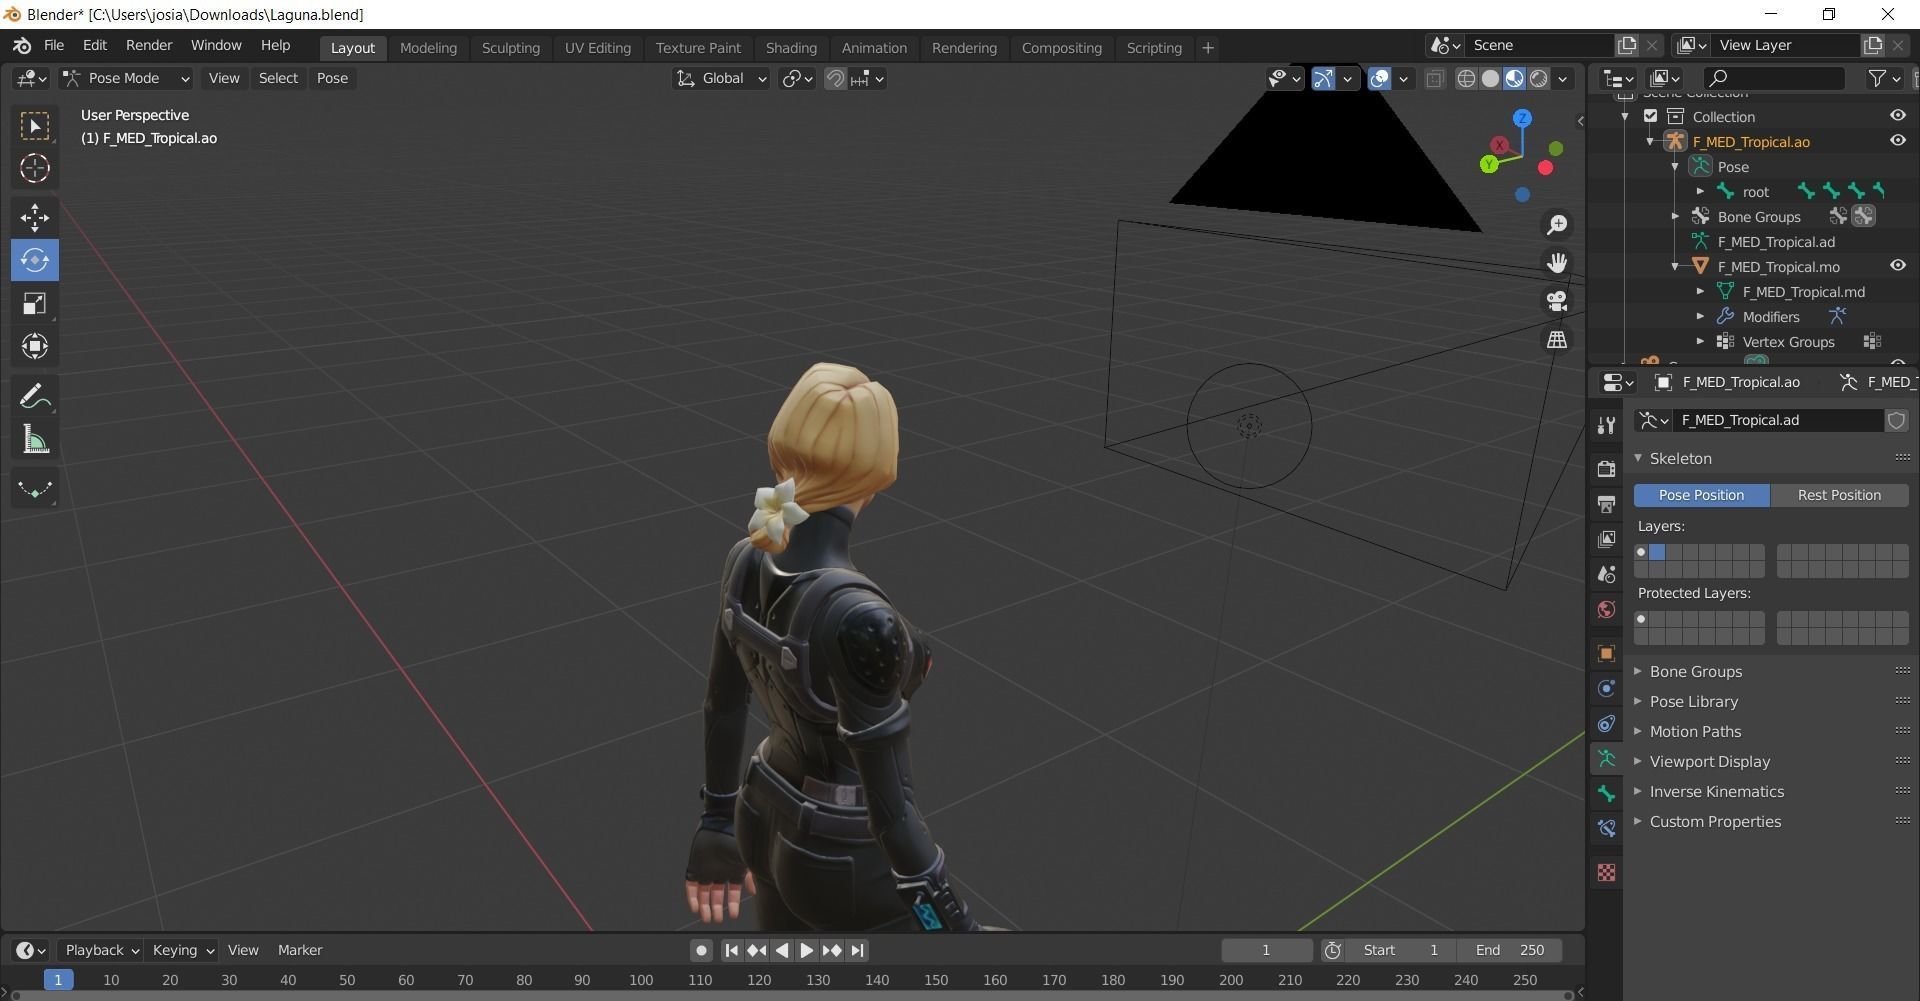Screen dimensions: 1920x1001
Task: Switch skeleton to Rest Position
Action: point(1838,495)
